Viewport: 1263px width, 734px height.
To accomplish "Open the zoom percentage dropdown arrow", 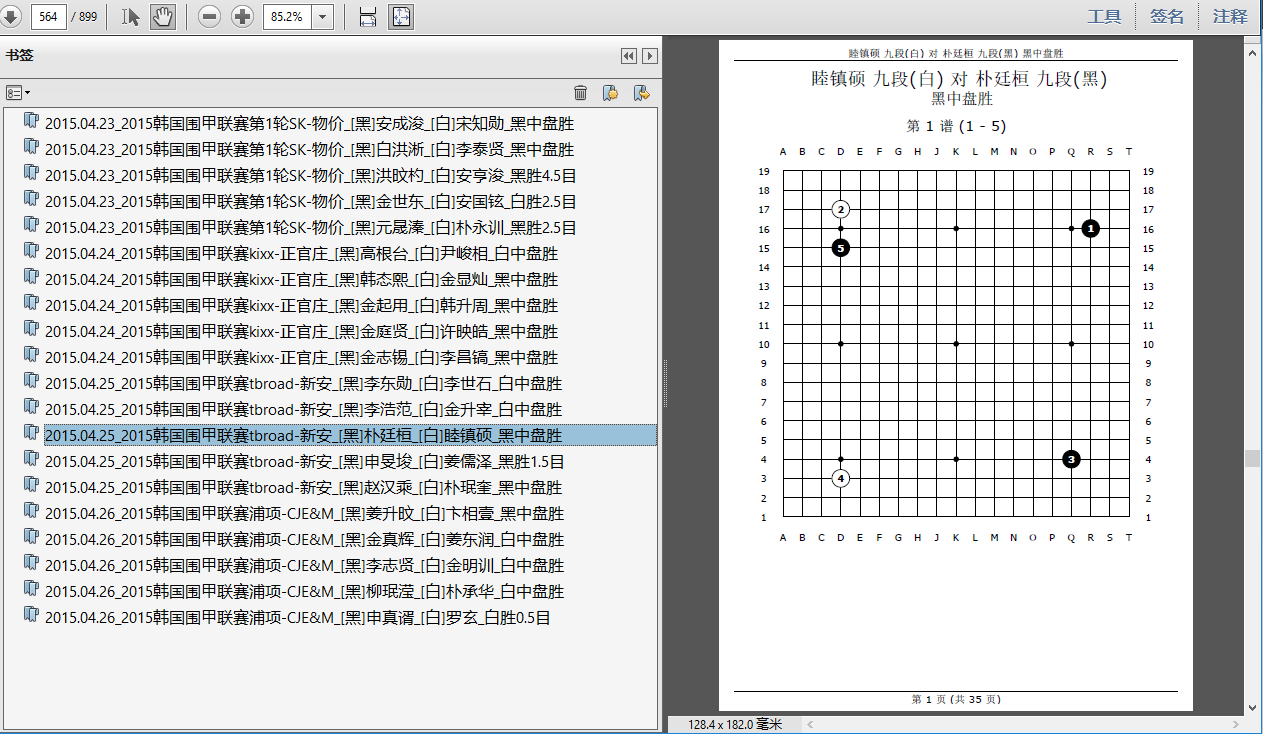I will pos(323,16).
